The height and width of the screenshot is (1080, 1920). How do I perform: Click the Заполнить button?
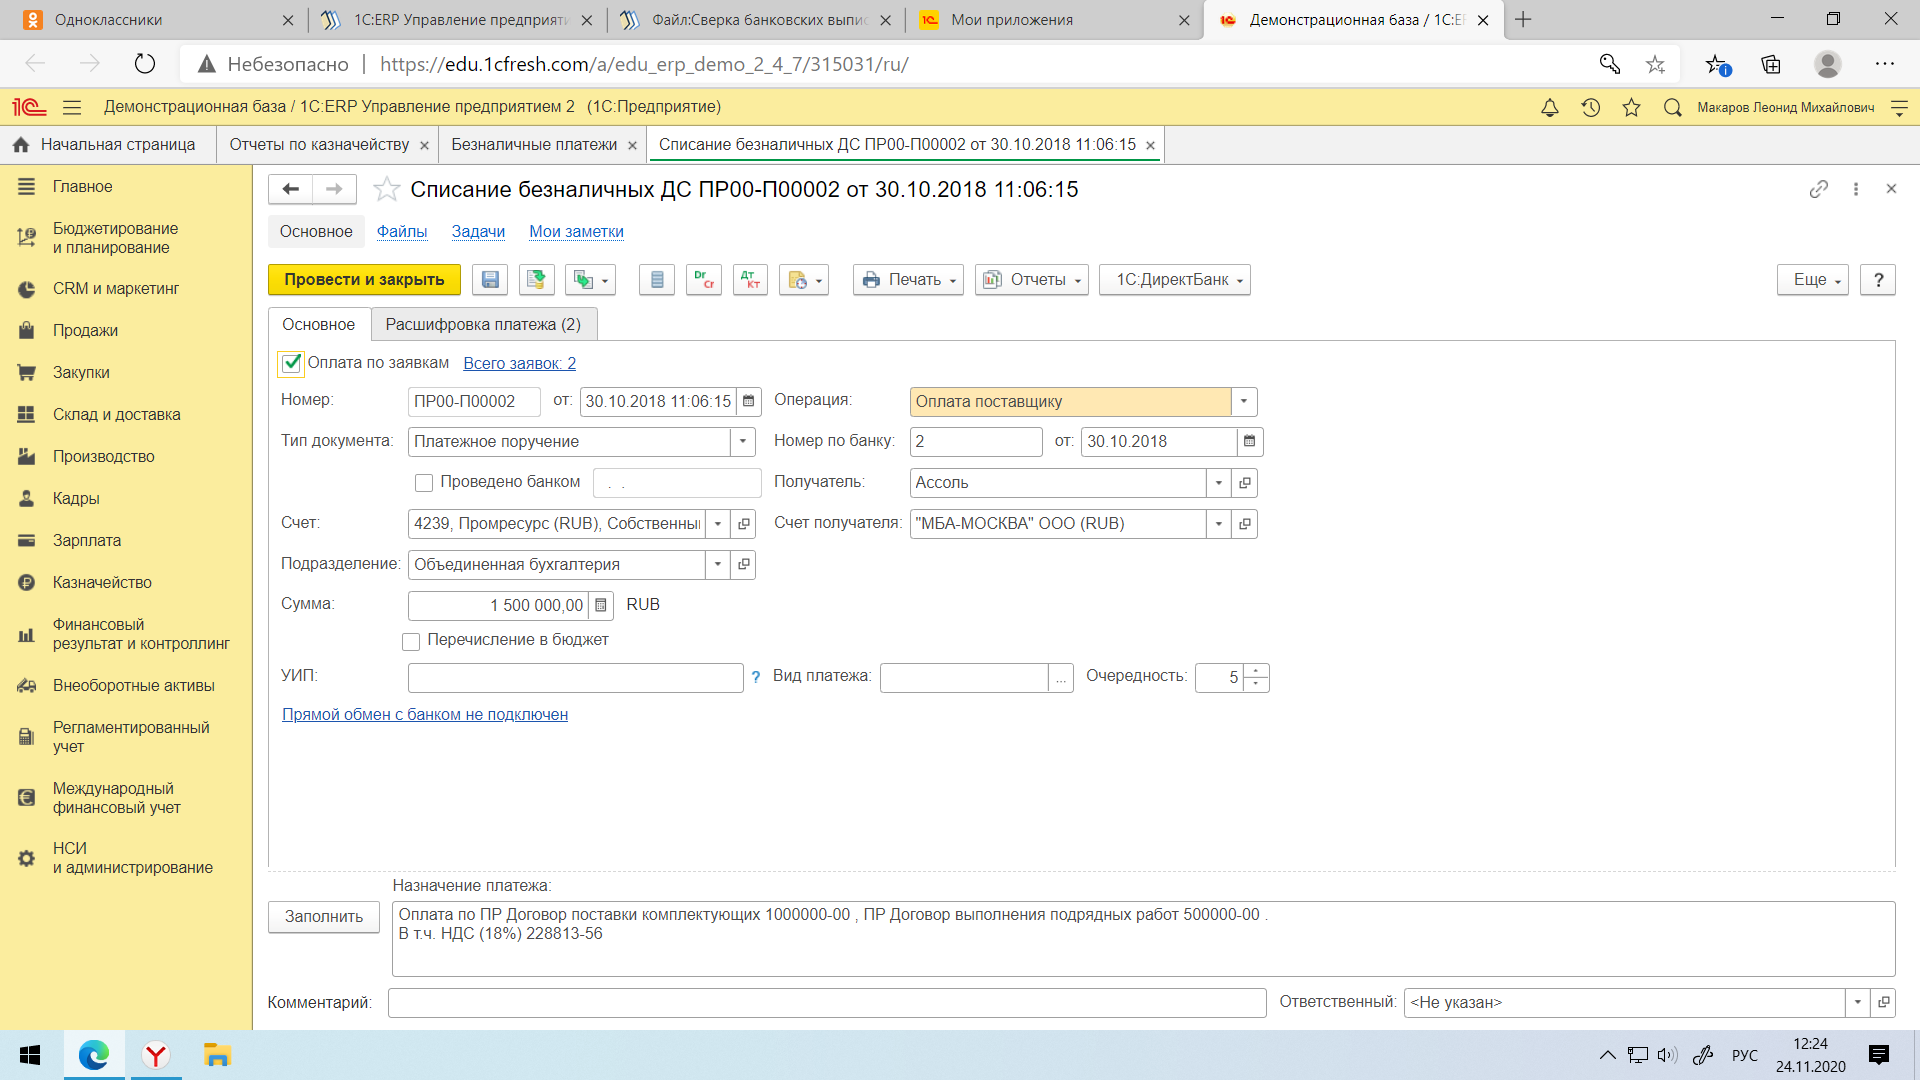(324, 917)
